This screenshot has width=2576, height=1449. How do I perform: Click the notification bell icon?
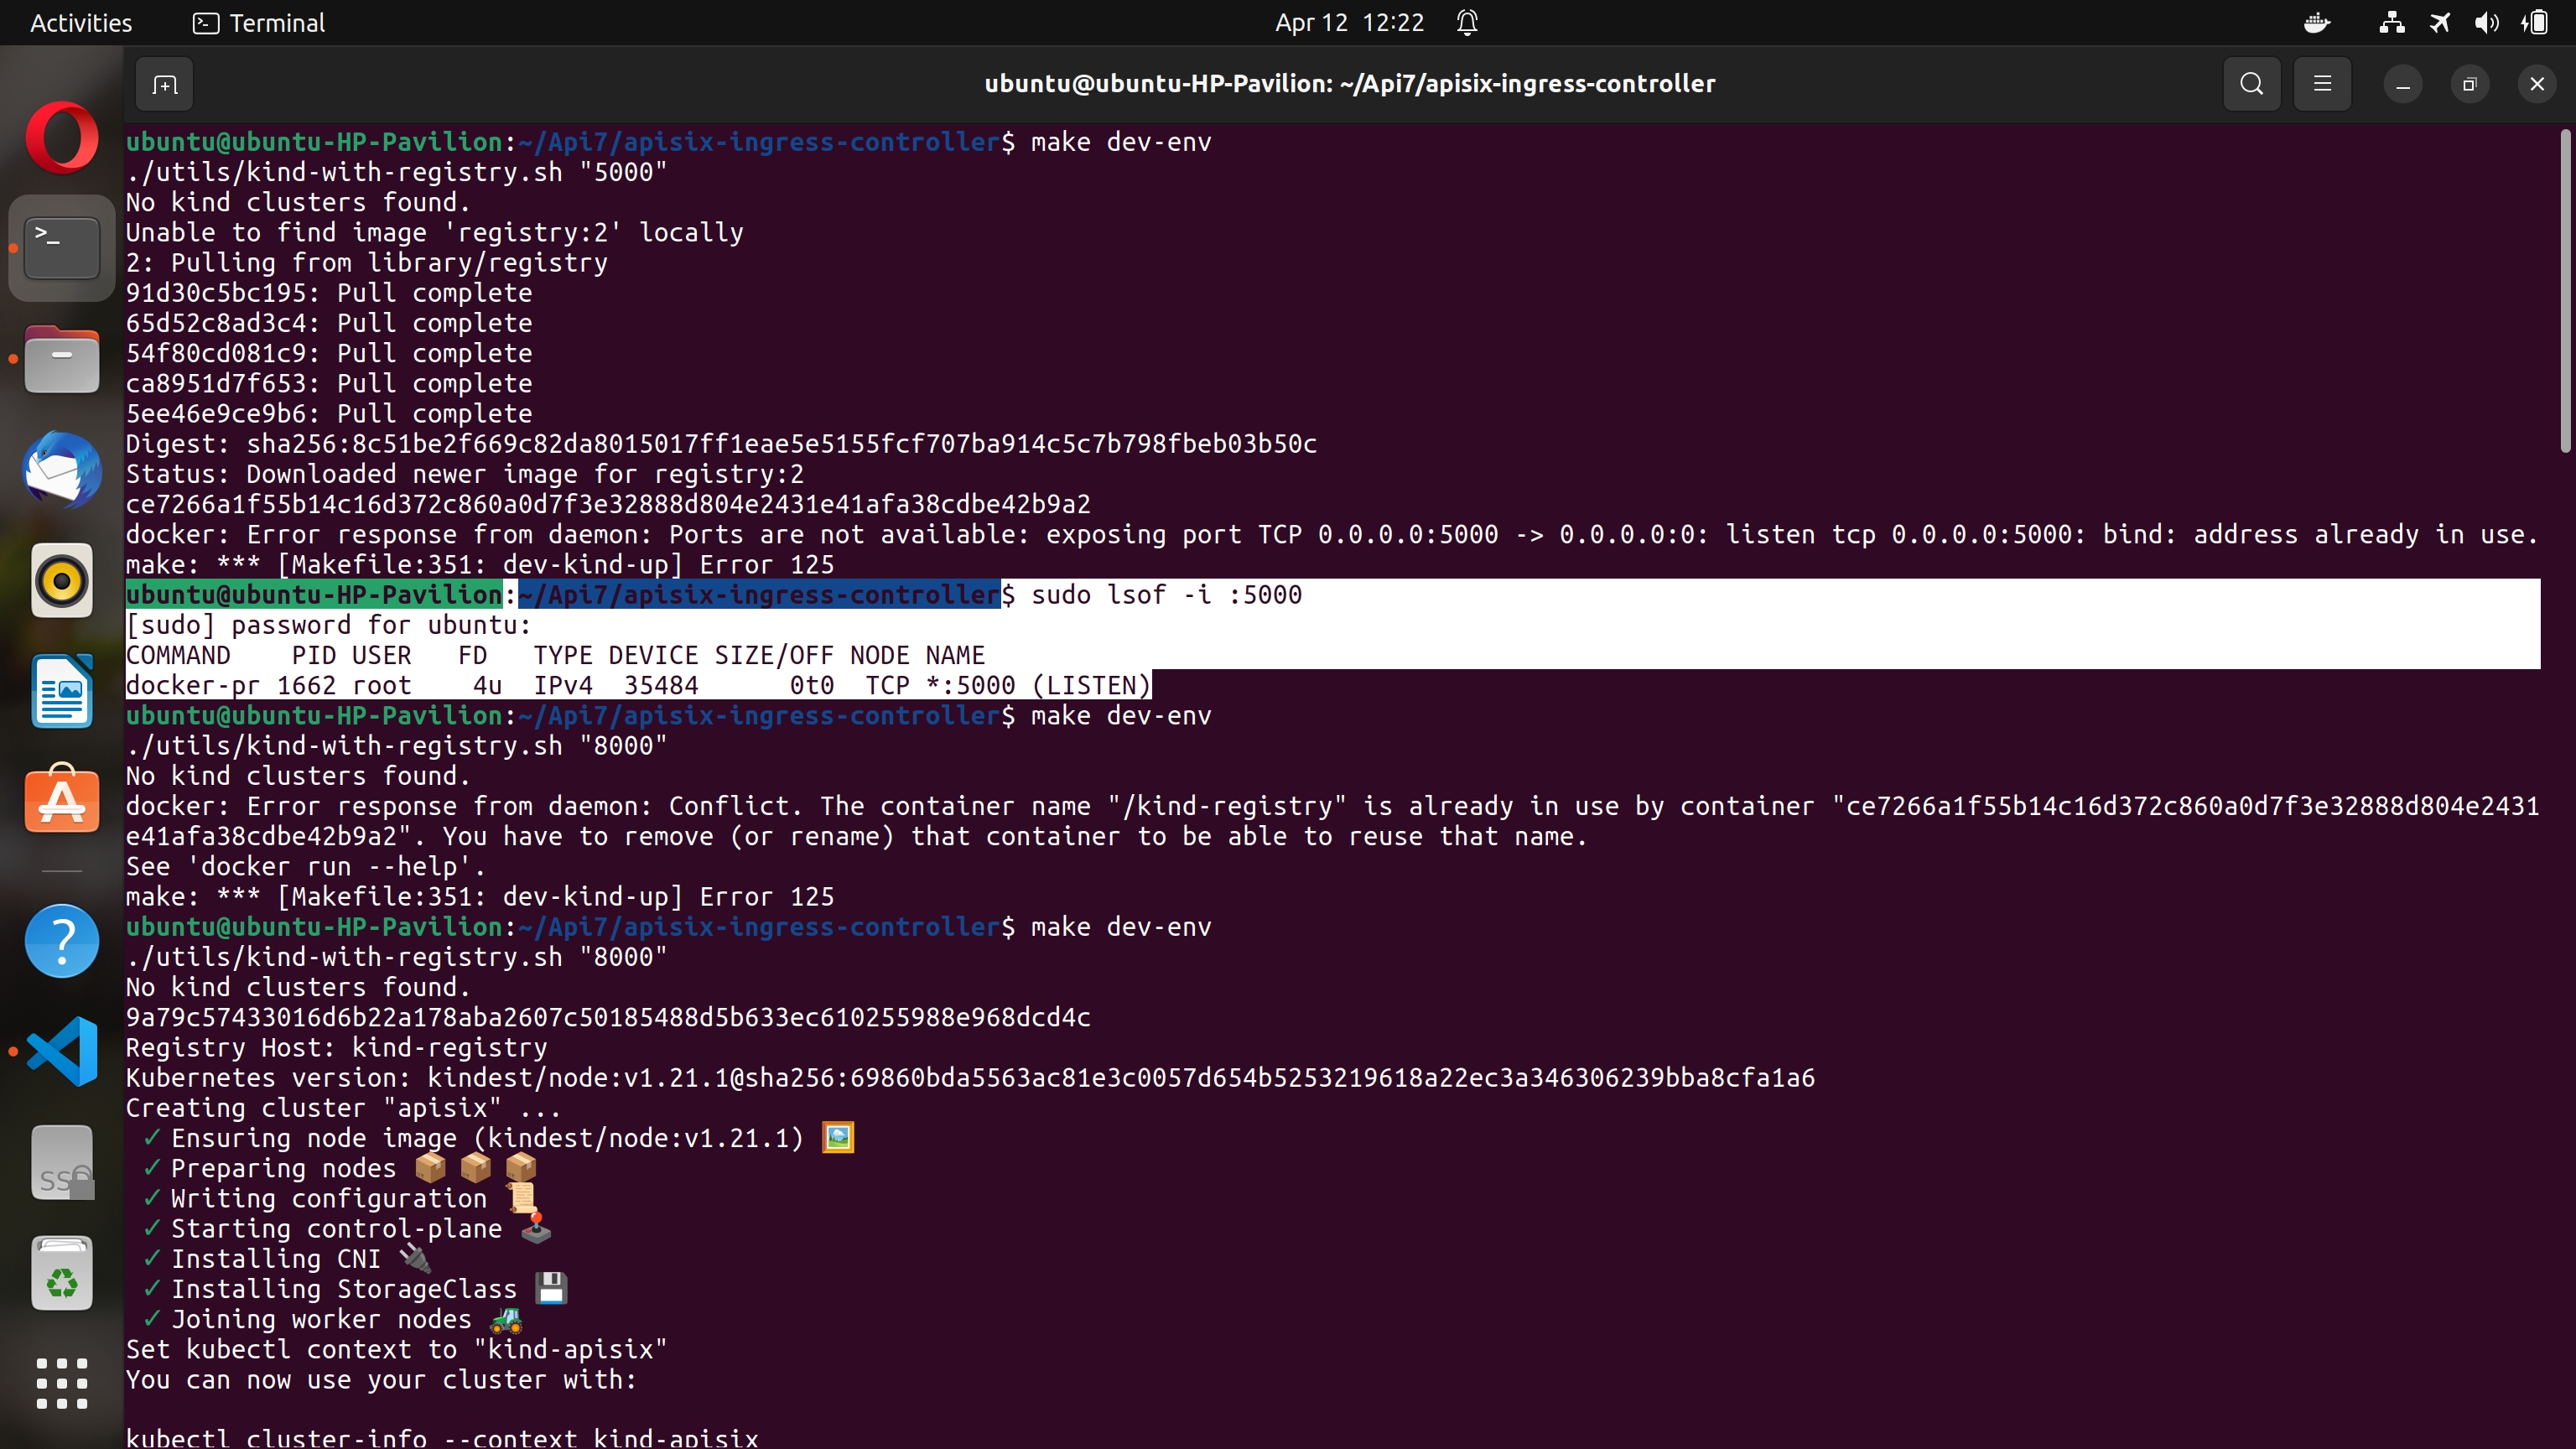click(1467, 23)
